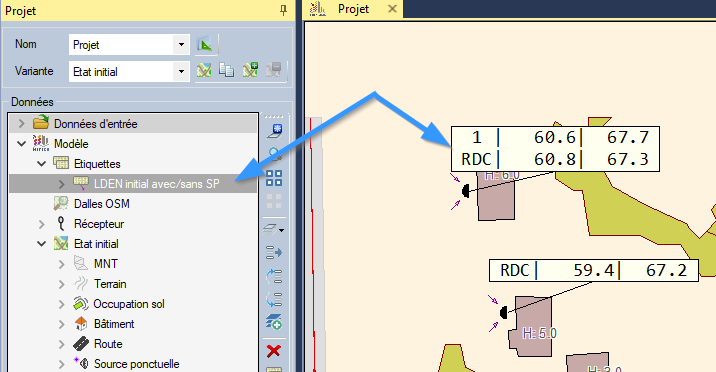Collapse the Modèle node
716x372 pixels.
pos(21,143)
